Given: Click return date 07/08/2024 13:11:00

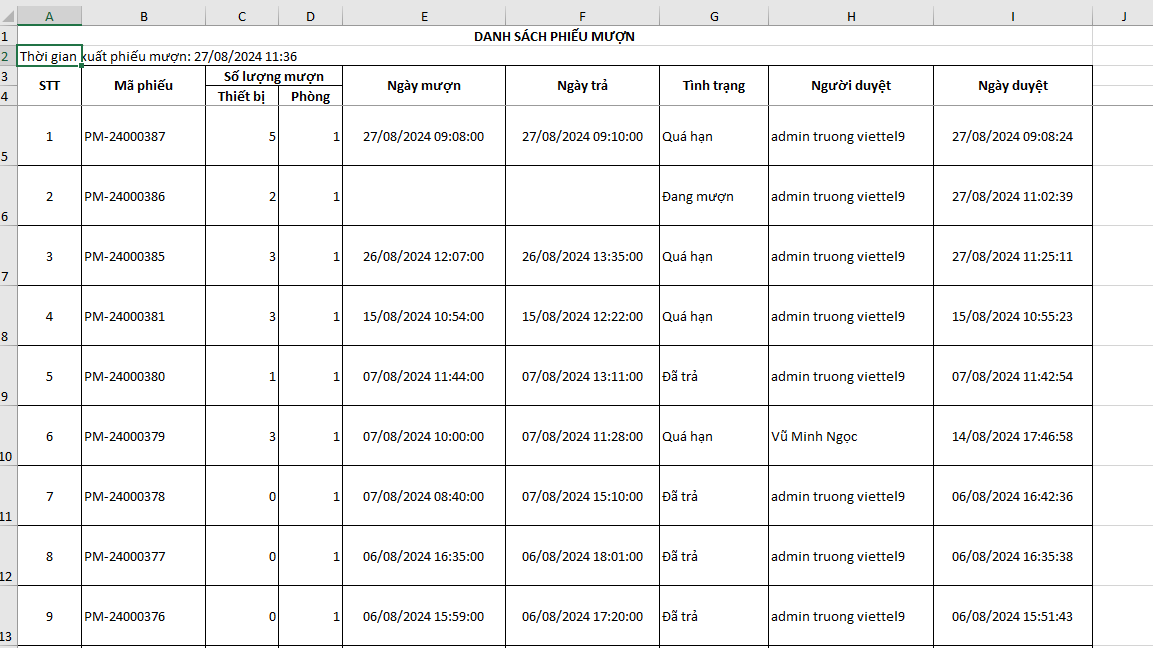Looking at the screenshot, I should point(582,376).
